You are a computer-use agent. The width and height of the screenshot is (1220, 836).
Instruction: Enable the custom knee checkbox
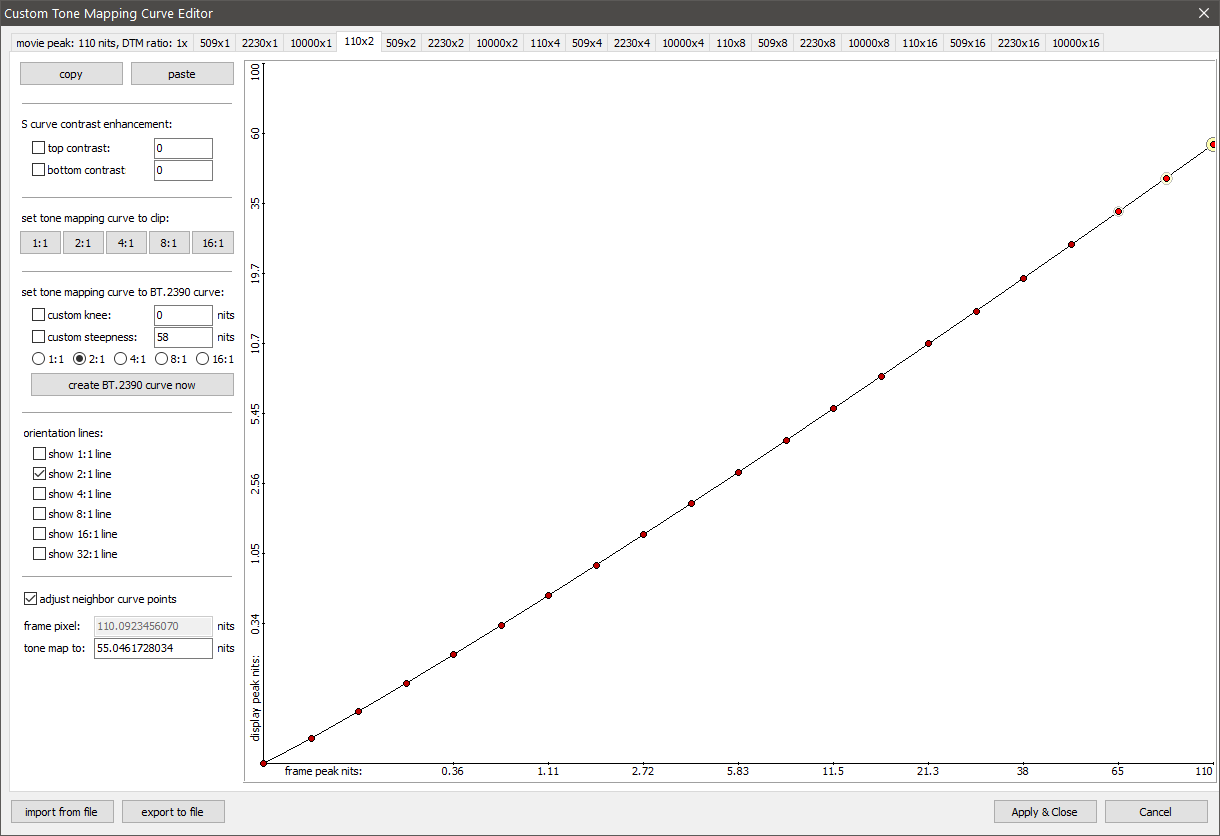[39, 315]
